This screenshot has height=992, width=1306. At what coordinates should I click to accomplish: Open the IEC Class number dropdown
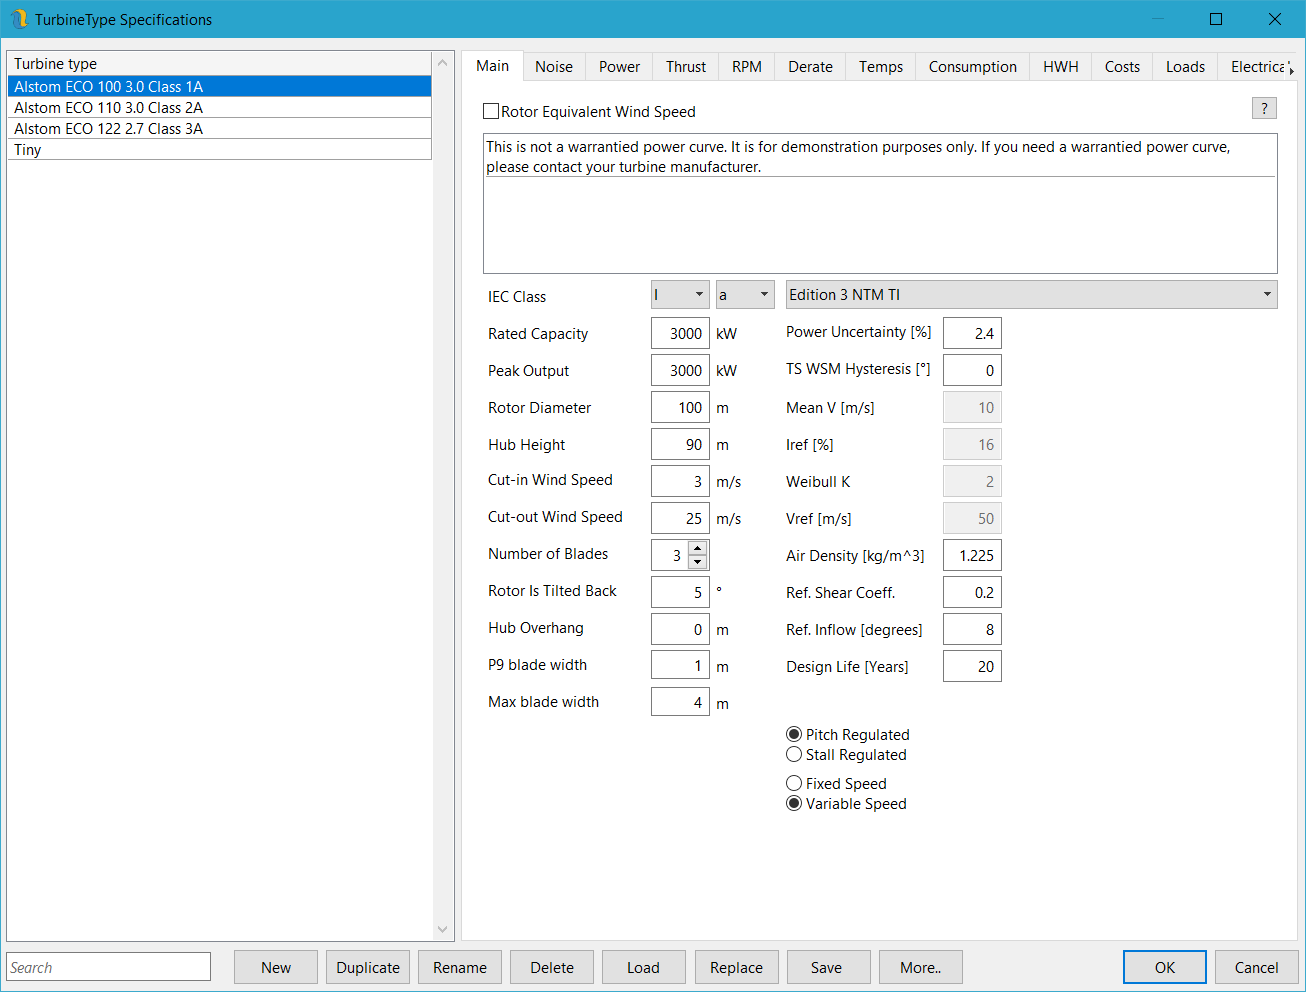click(680, 295)
